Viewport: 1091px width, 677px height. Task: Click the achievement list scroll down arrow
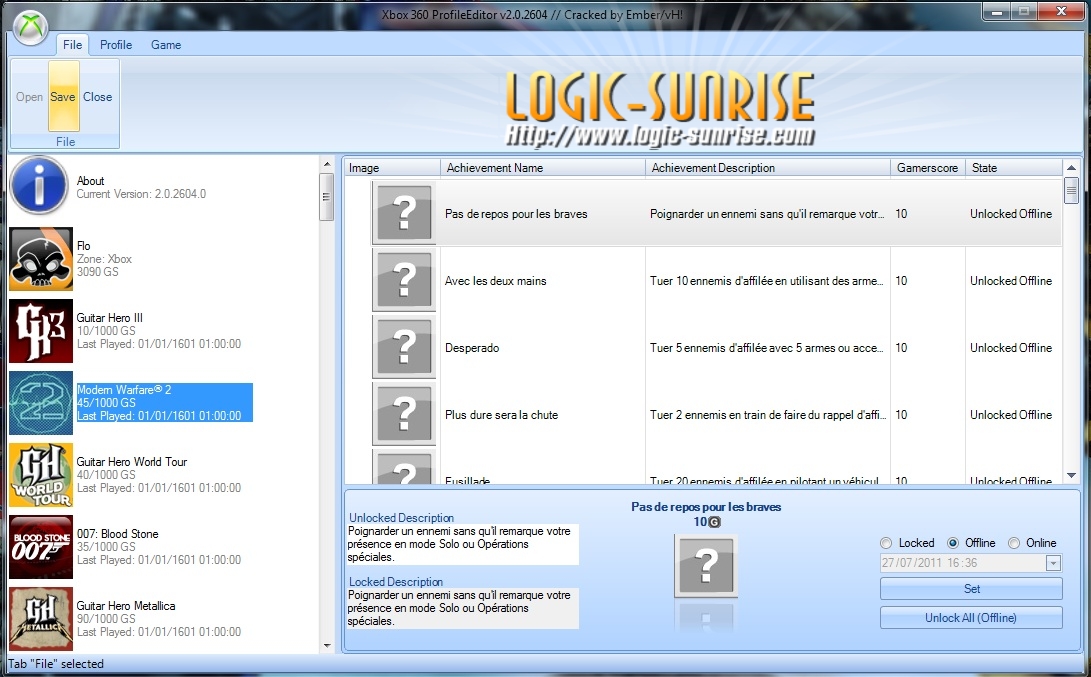pos(1072,476)
